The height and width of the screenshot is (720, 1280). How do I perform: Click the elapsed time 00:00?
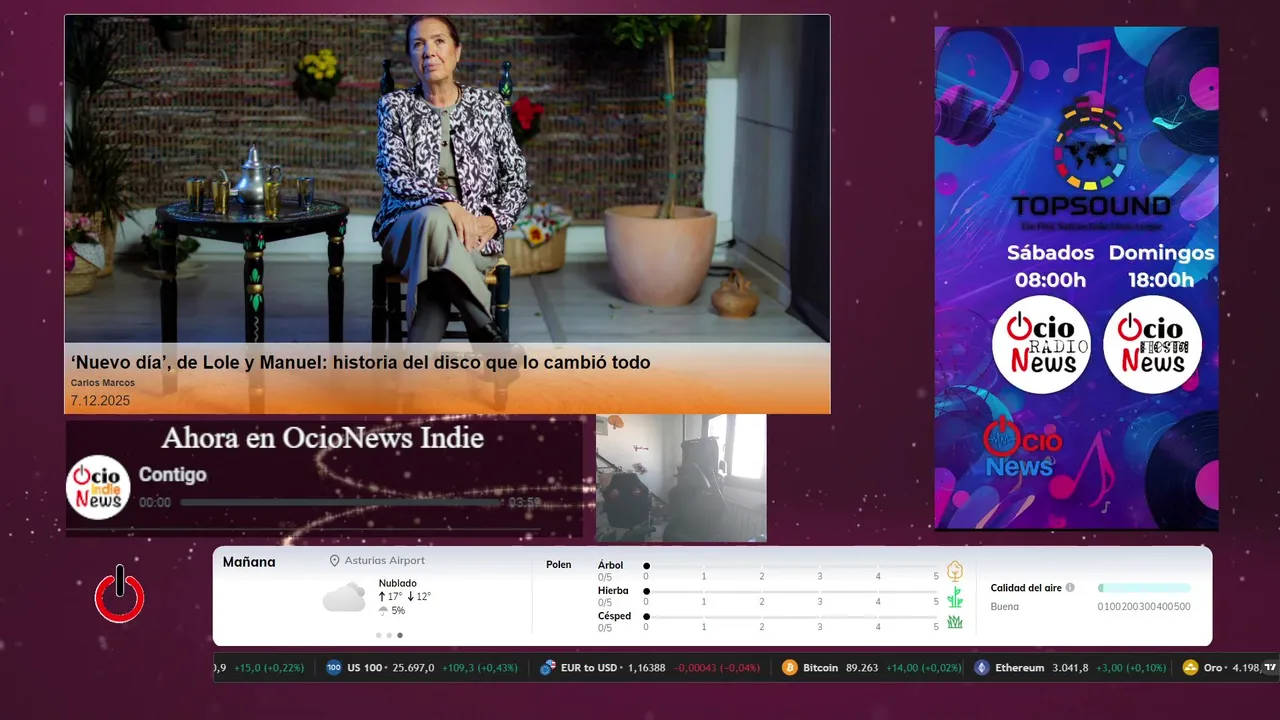[x=155, y=503]
